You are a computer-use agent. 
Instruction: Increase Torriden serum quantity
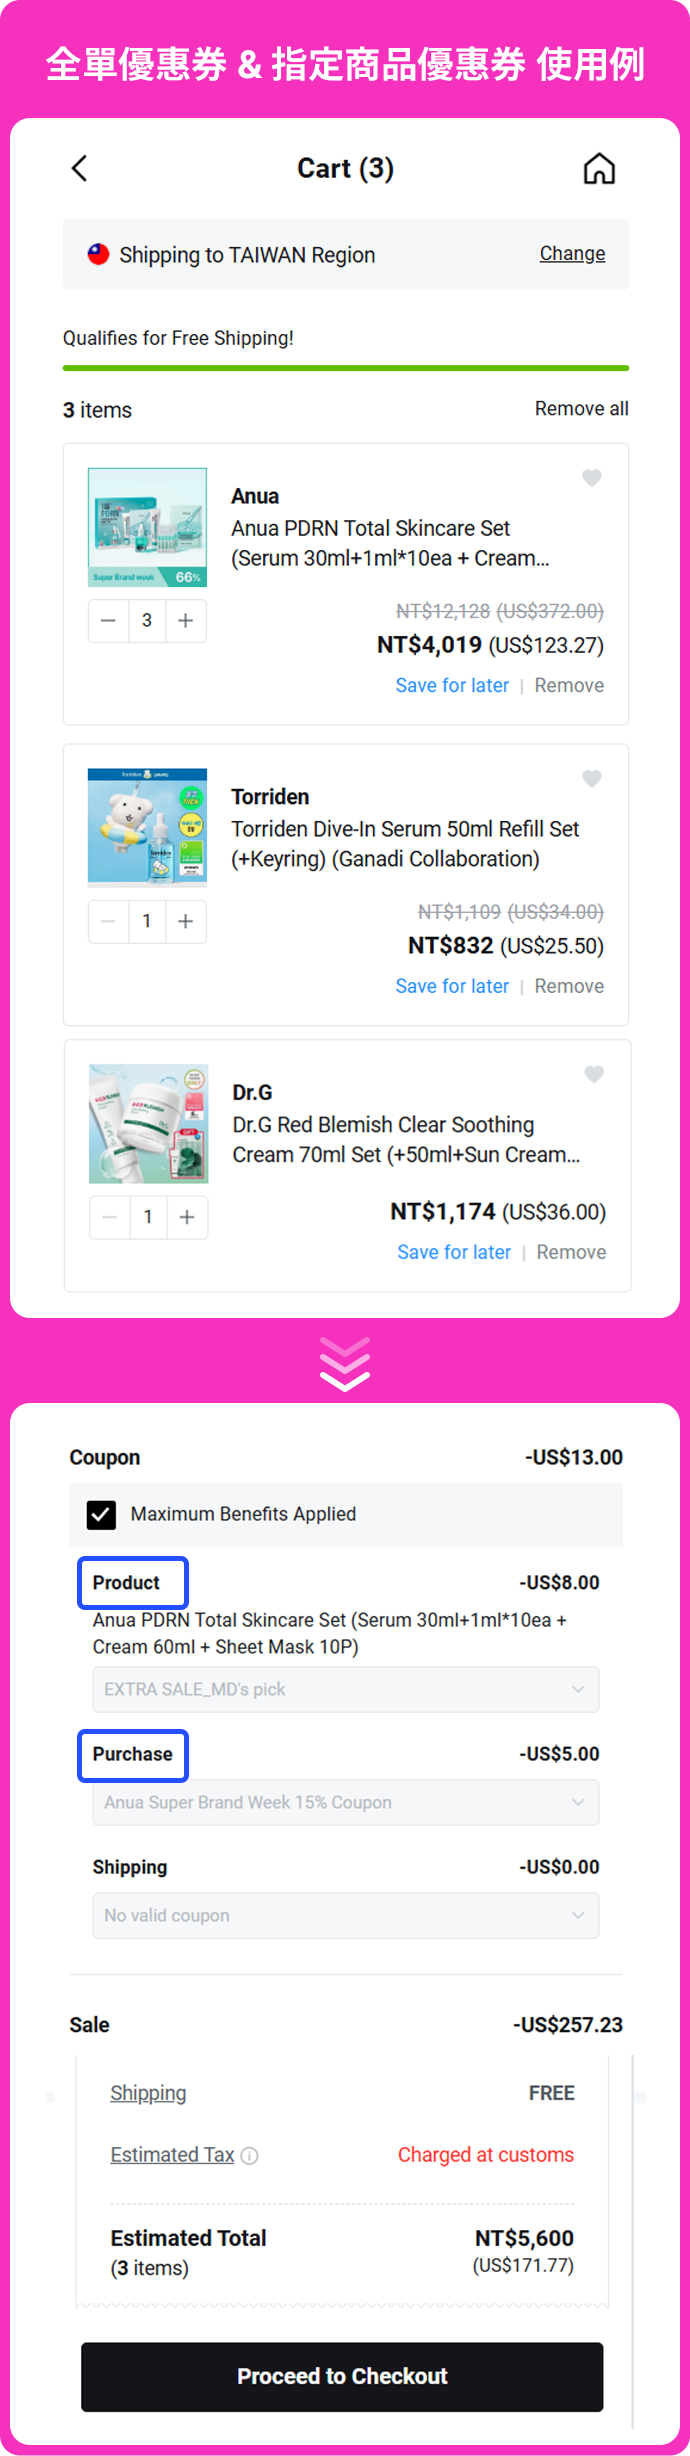pos(186,921)
